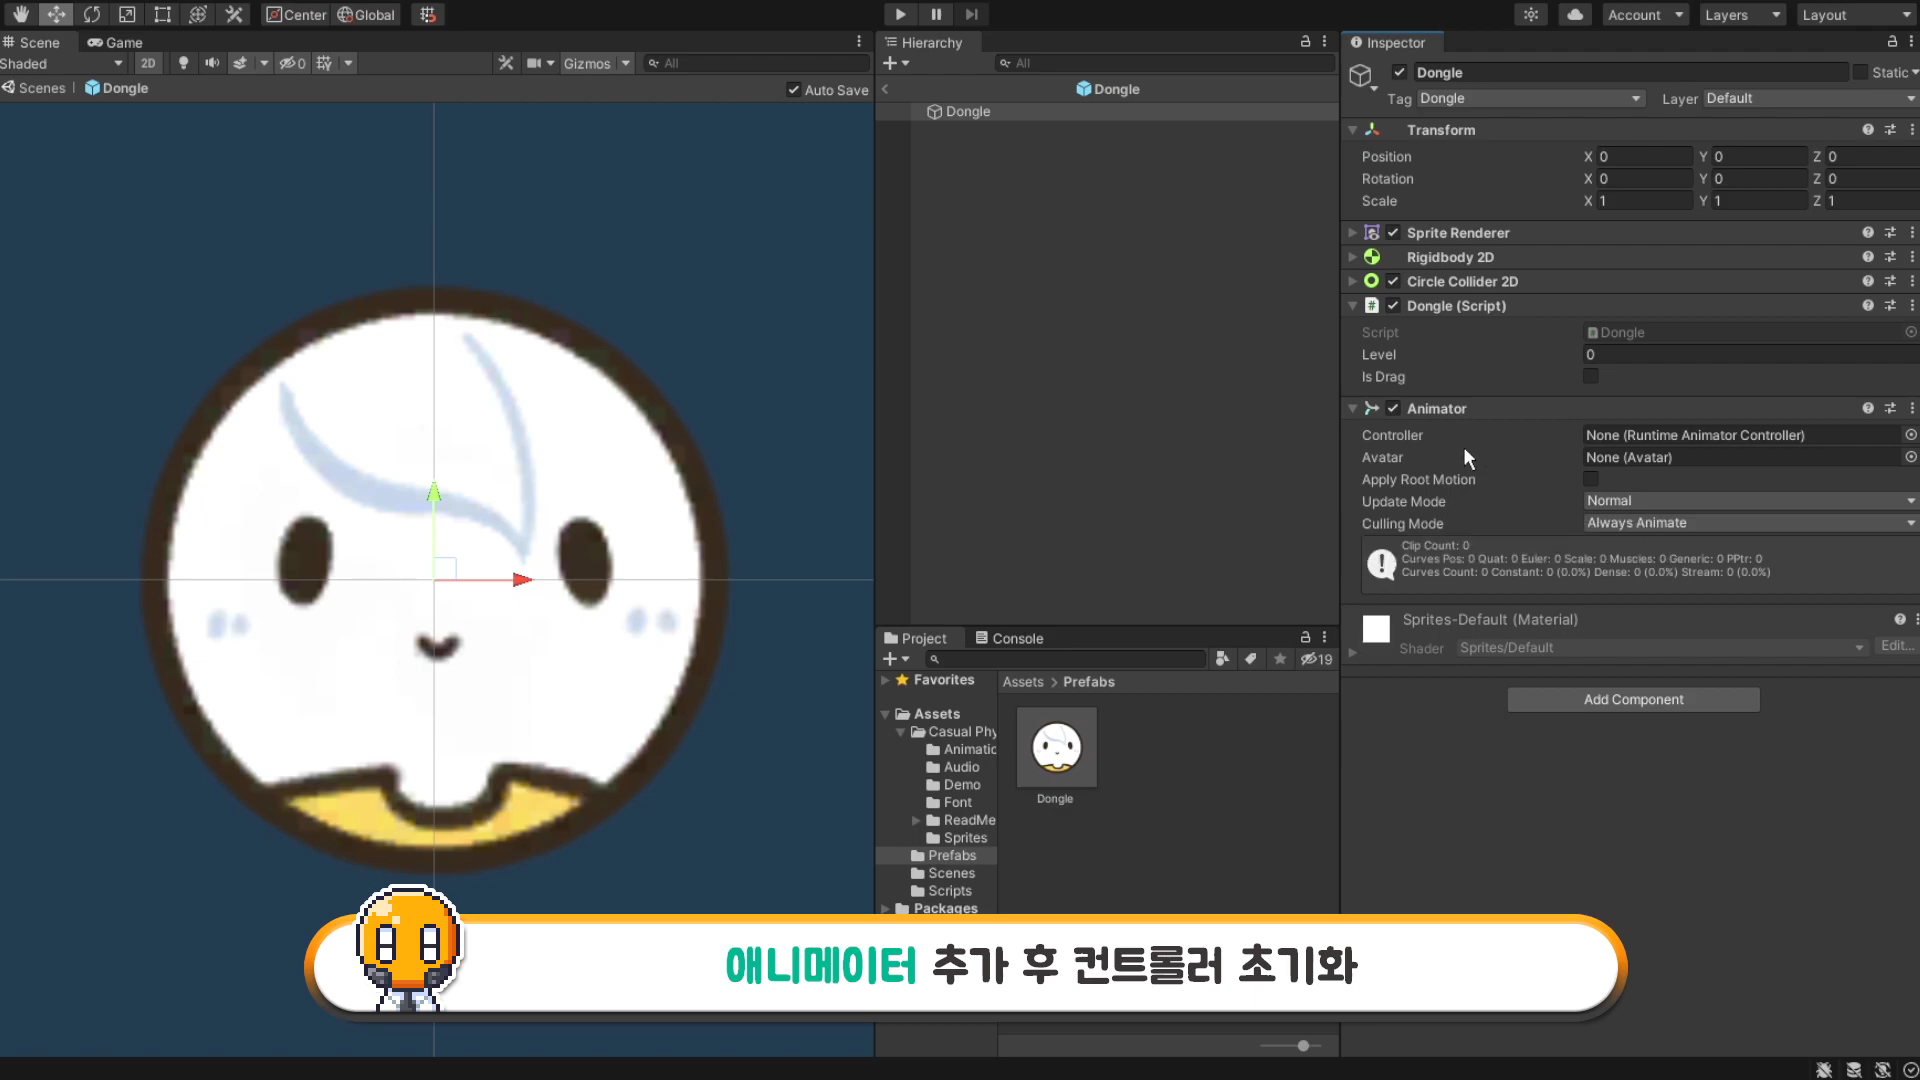Adjust the project thumbnail size slider
The image size is (1920, 1080).
coord(1303,1045)
